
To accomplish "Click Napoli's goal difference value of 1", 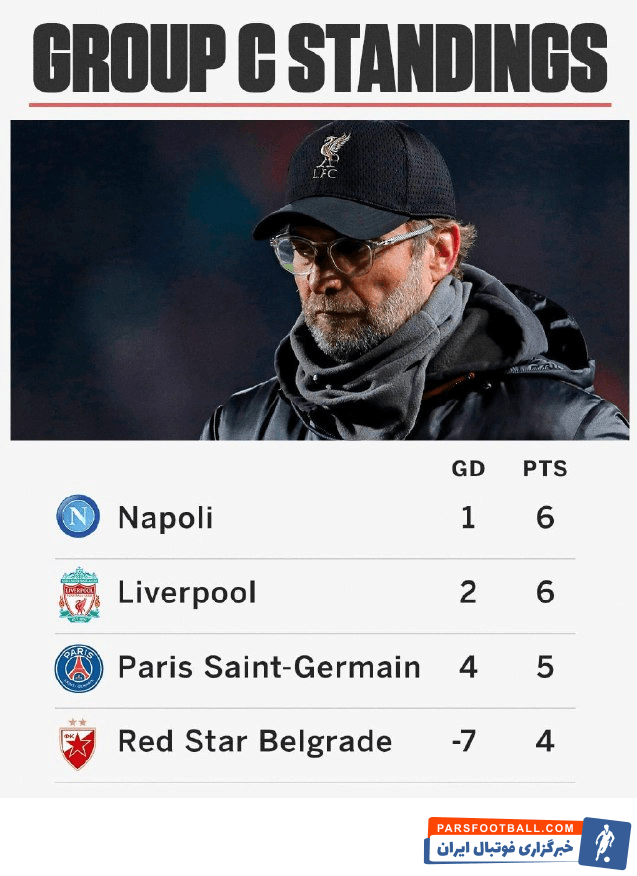I will [468, 518].
